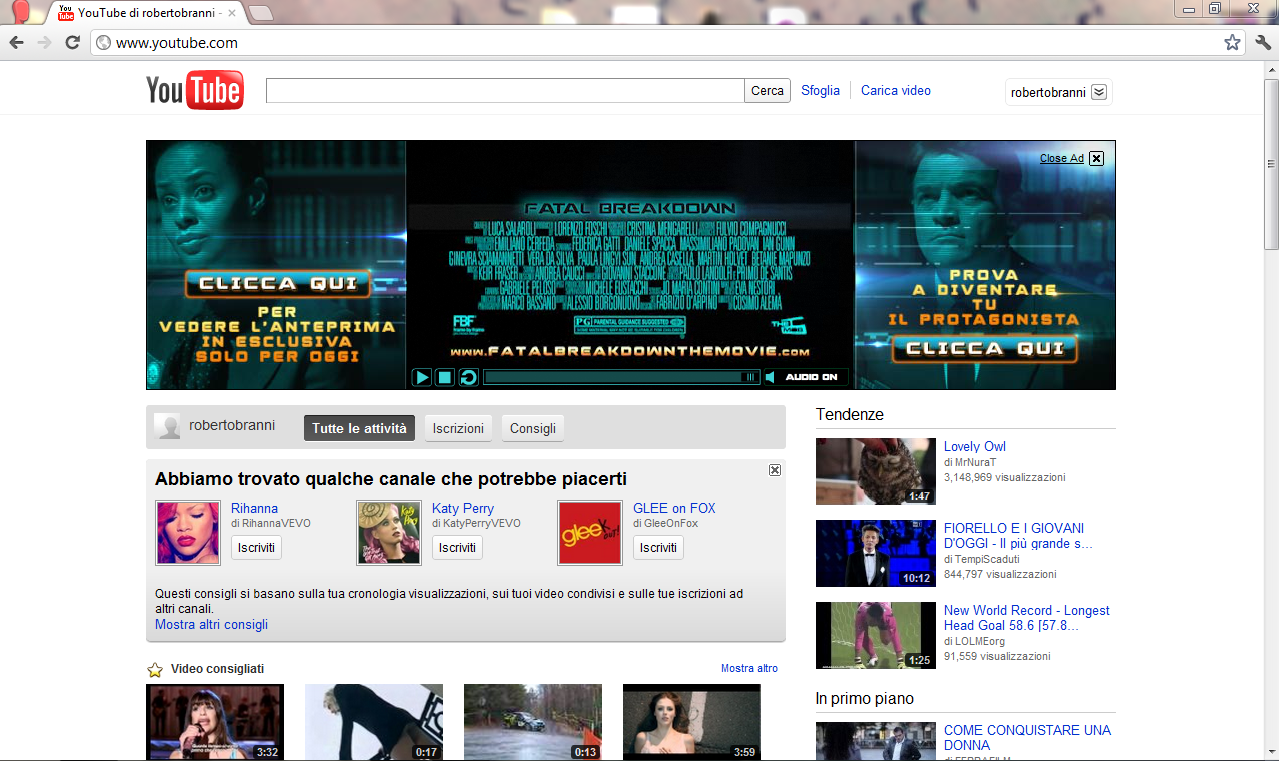Click the www.youtube.com address bar
The image size is (1279, 761).
(665, 43)
